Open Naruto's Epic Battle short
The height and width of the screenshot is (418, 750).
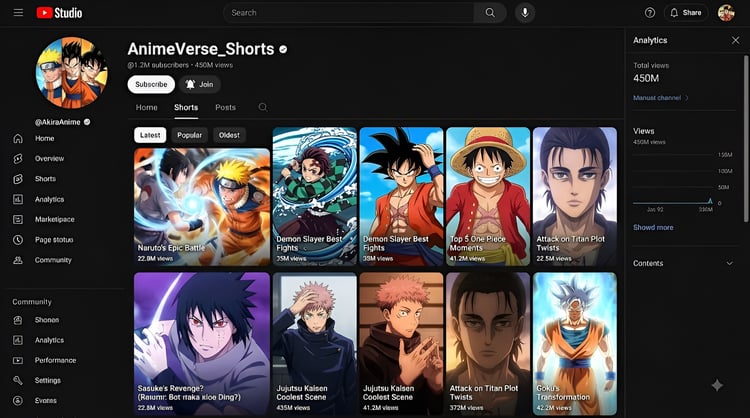tap(202, 207)
